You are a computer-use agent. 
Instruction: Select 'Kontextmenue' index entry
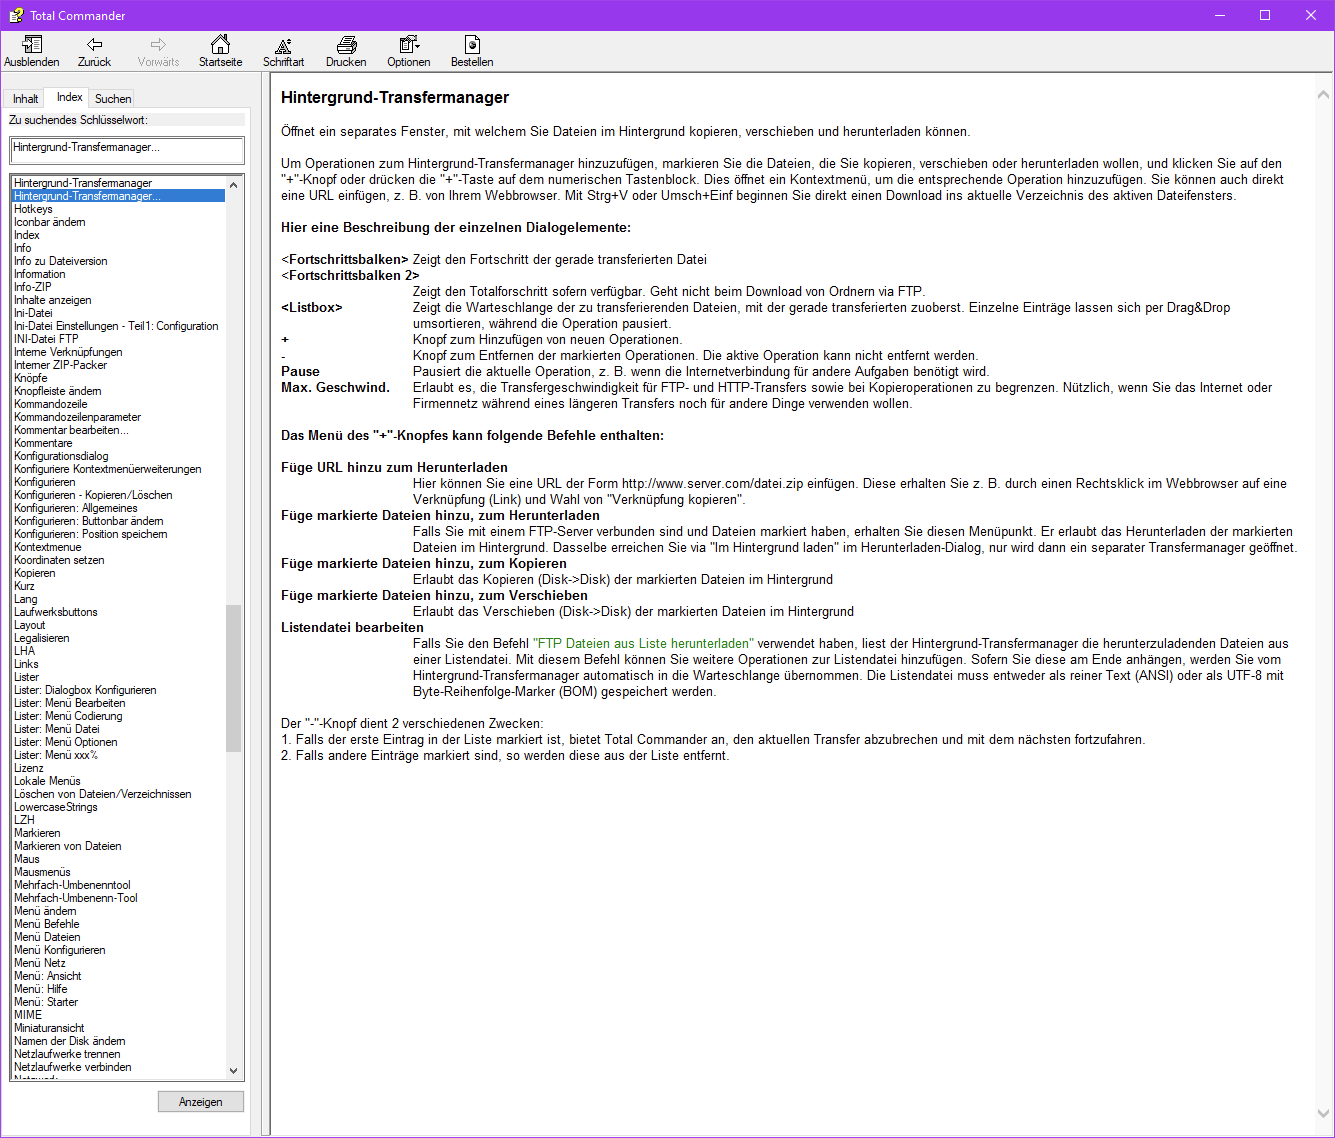(48, 547)
